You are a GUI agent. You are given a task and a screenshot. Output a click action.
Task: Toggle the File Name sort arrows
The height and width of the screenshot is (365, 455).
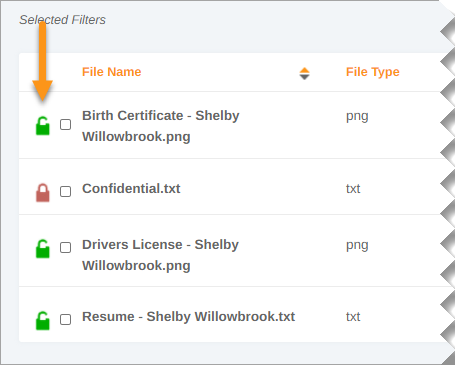[304, 73]
